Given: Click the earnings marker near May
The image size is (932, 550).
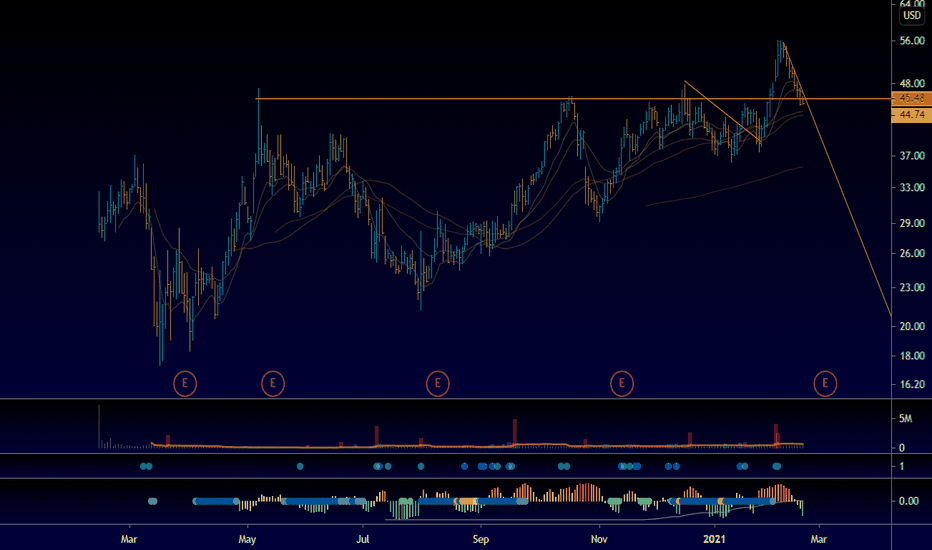Looking at the screenshot, I should pos(273,384).
